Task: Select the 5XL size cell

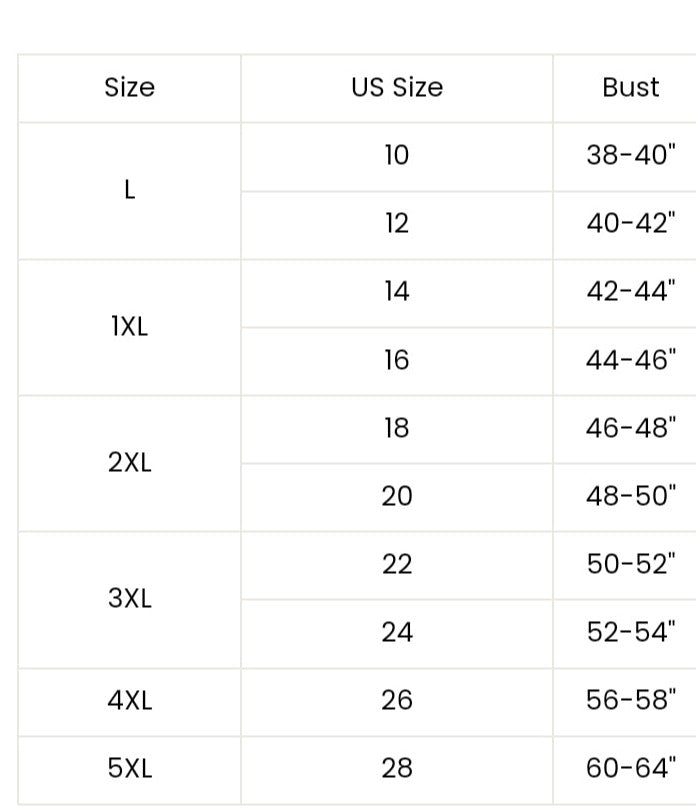Action: (x=129, y=768)
